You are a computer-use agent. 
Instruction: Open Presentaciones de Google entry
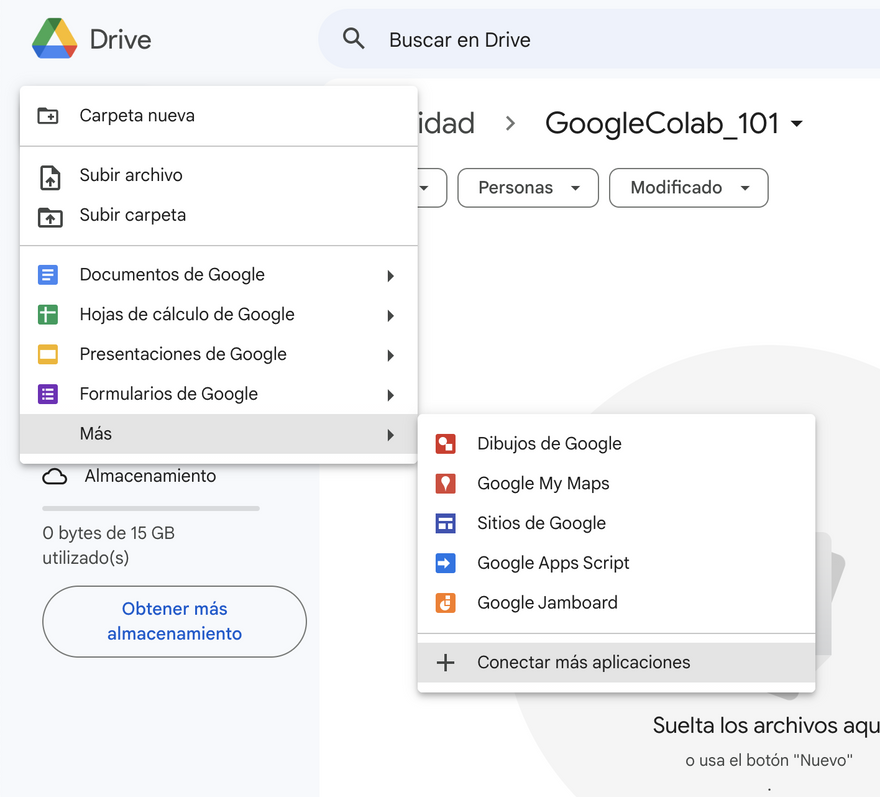pyautogui.click(x=219, y=354)
